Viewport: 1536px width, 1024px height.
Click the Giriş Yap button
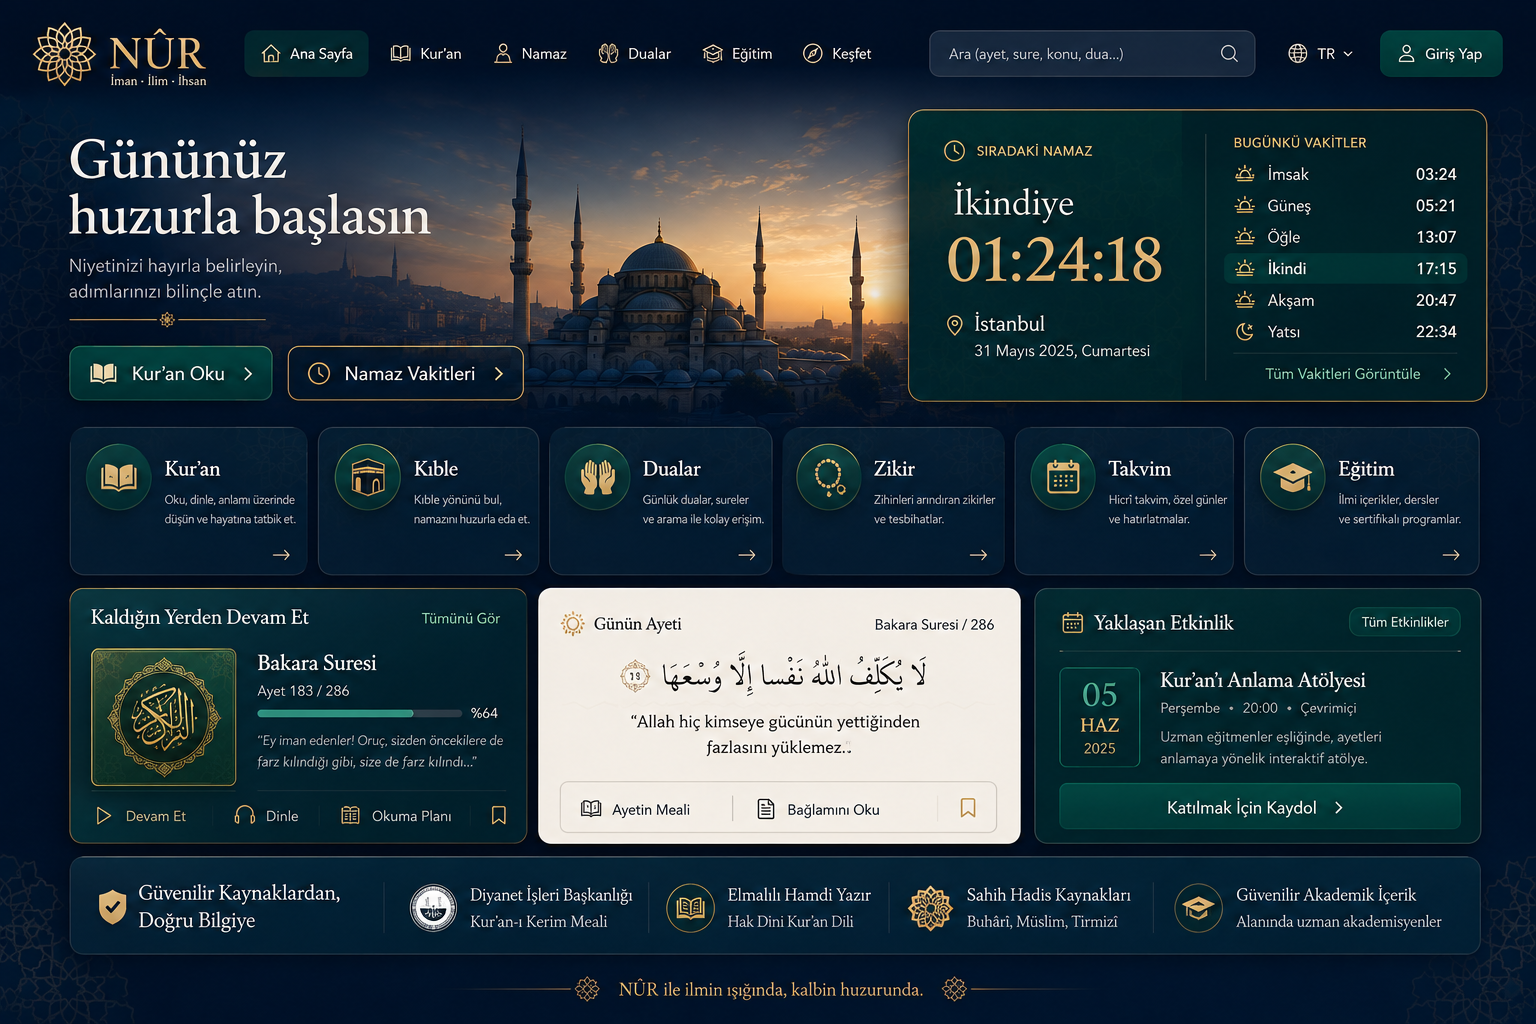1441,54
